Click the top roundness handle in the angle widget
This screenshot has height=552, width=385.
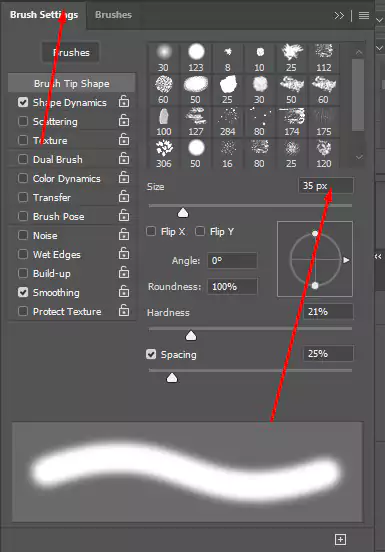315,233
